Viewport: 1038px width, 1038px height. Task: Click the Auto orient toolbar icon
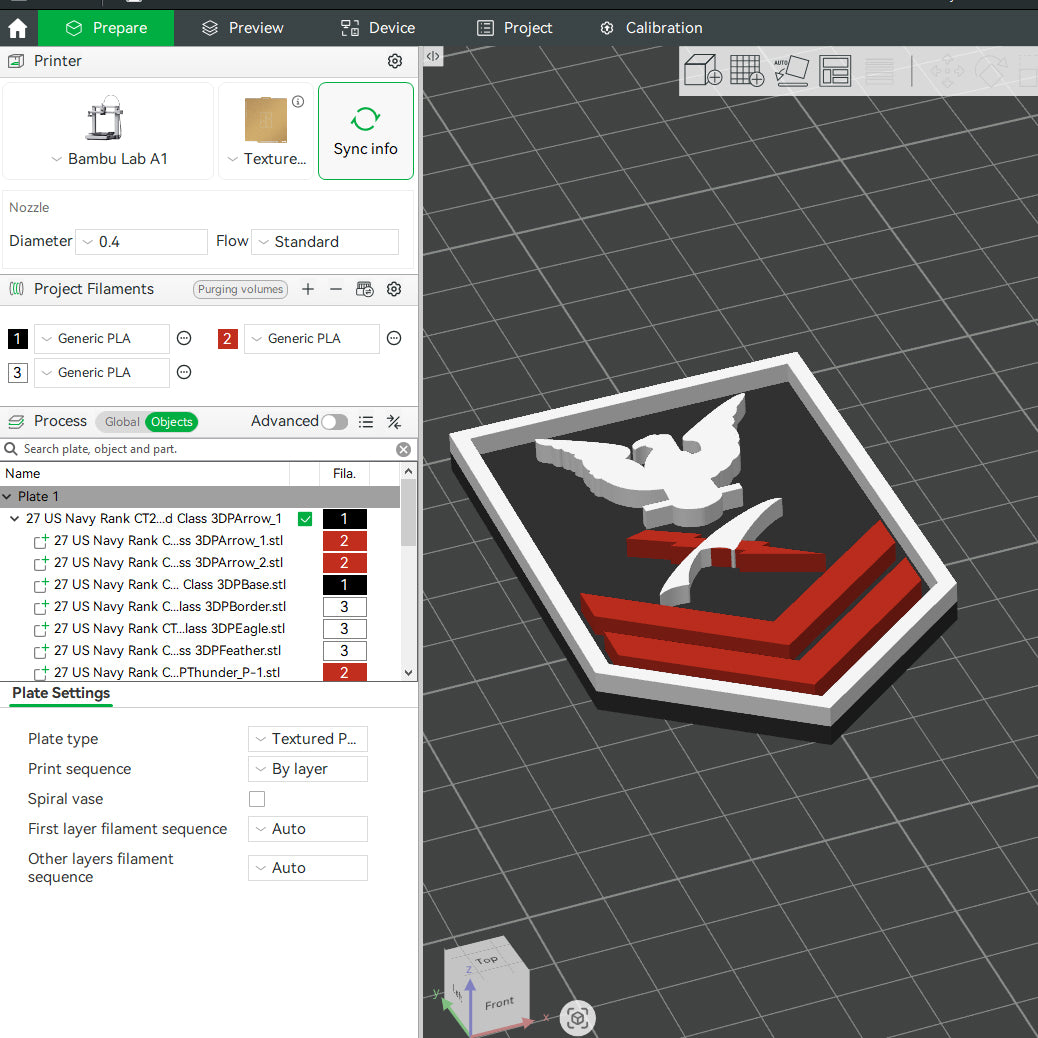[791, 70]
